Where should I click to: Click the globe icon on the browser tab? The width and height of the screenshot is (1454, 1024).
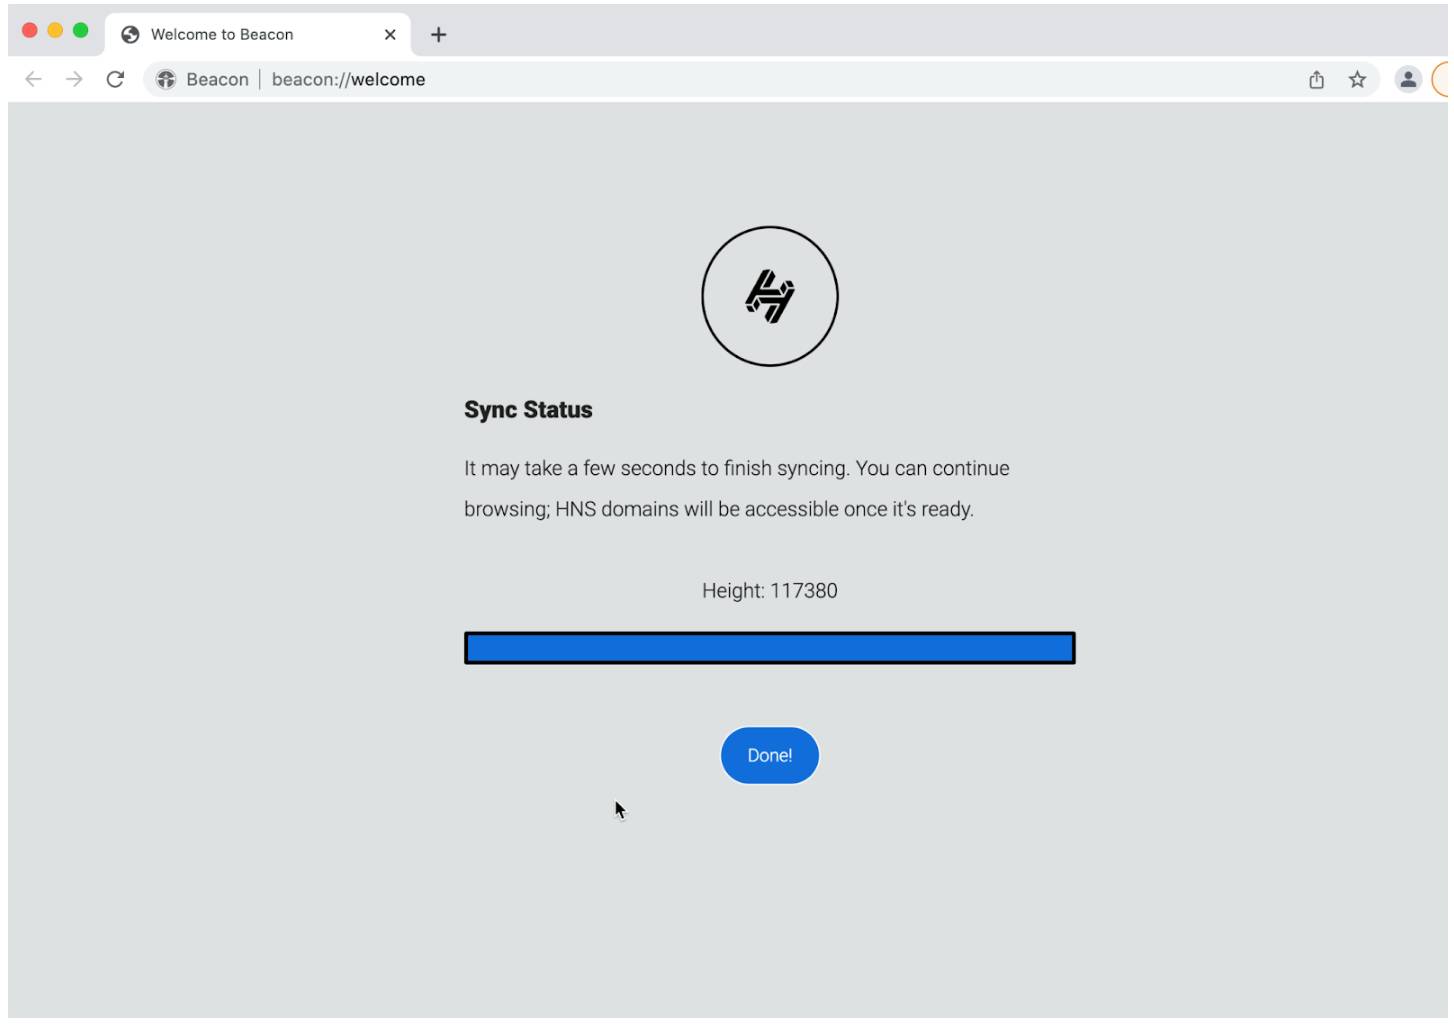[129, 33]
